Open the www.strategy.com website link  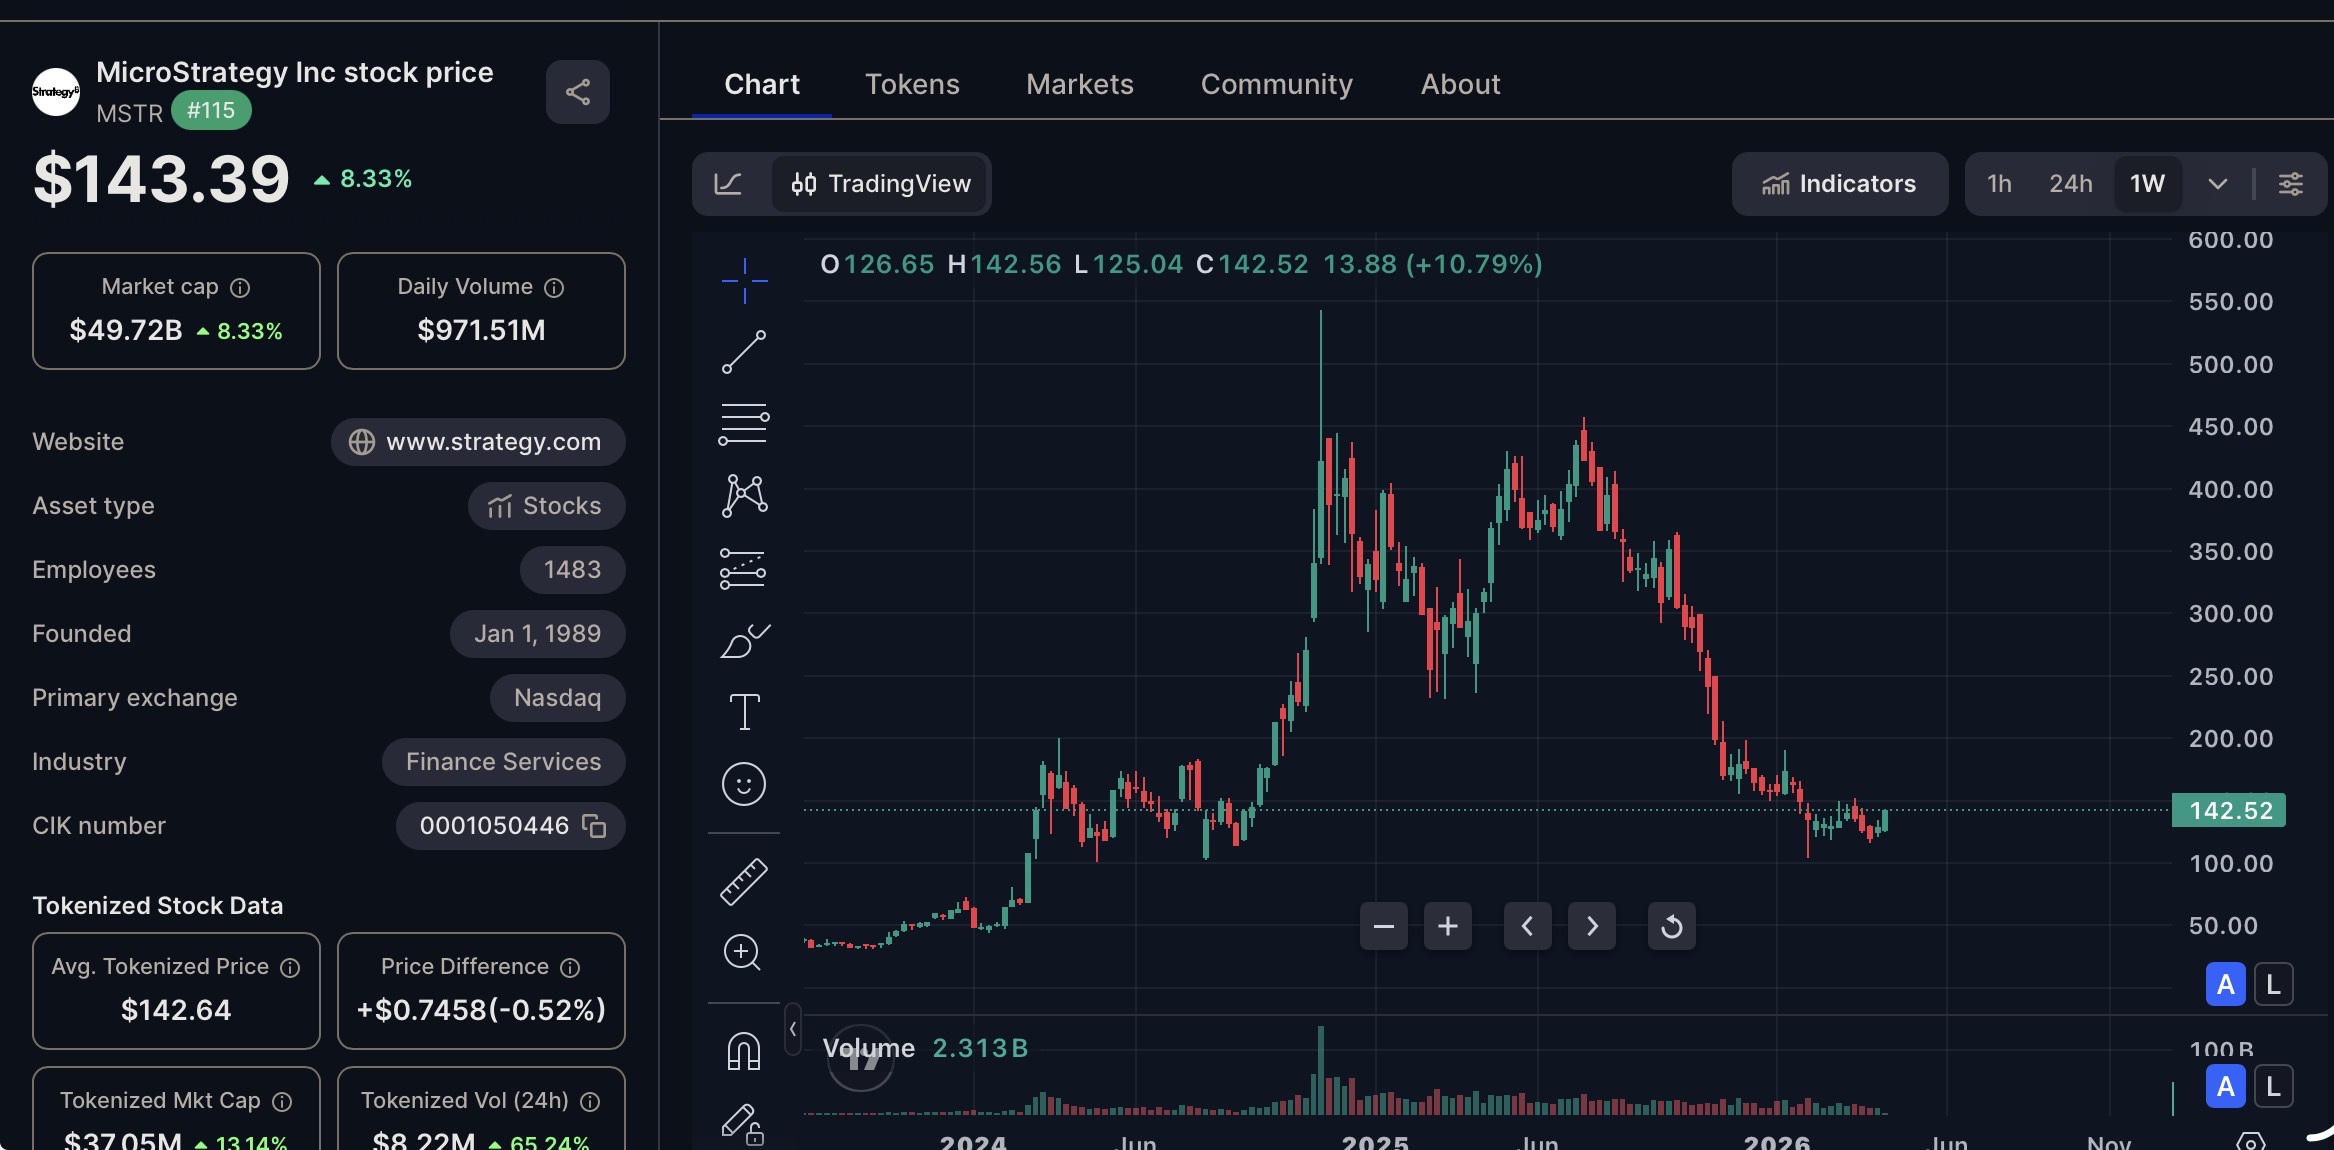tap(478, 442)
